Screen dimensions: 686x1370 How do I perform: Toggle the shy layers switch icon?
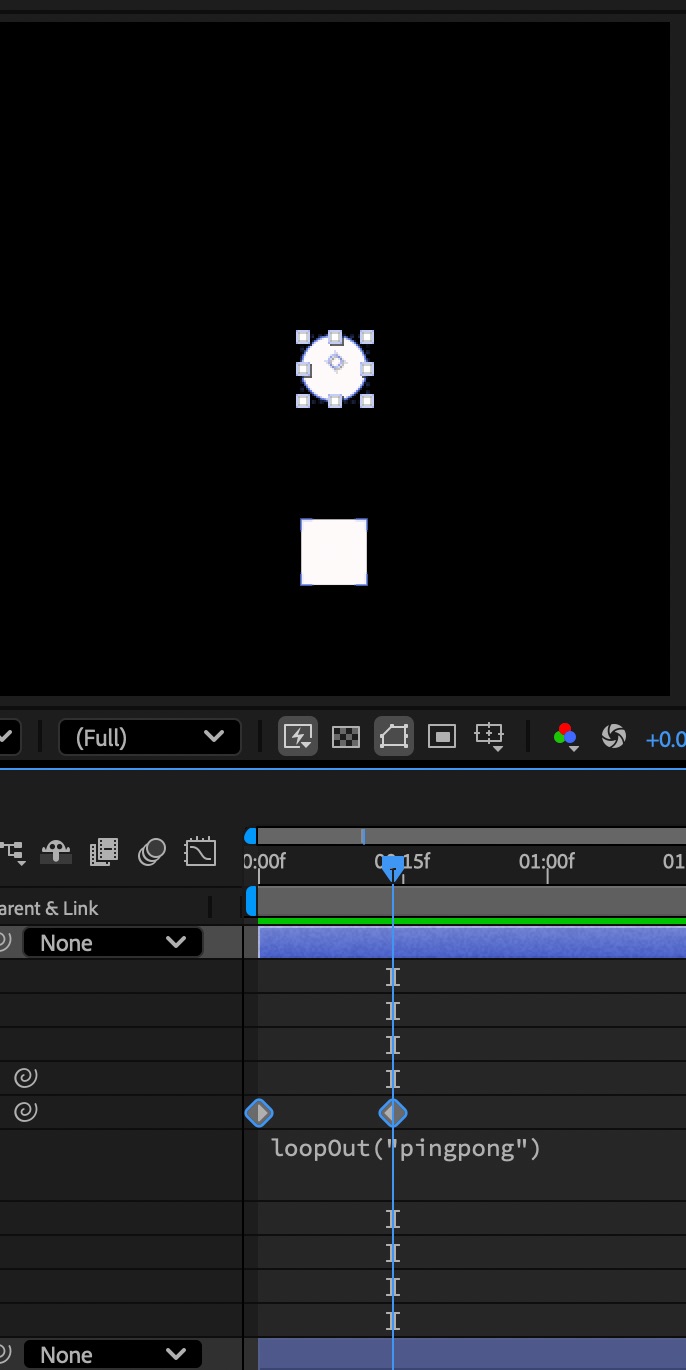tap(58, 852)
